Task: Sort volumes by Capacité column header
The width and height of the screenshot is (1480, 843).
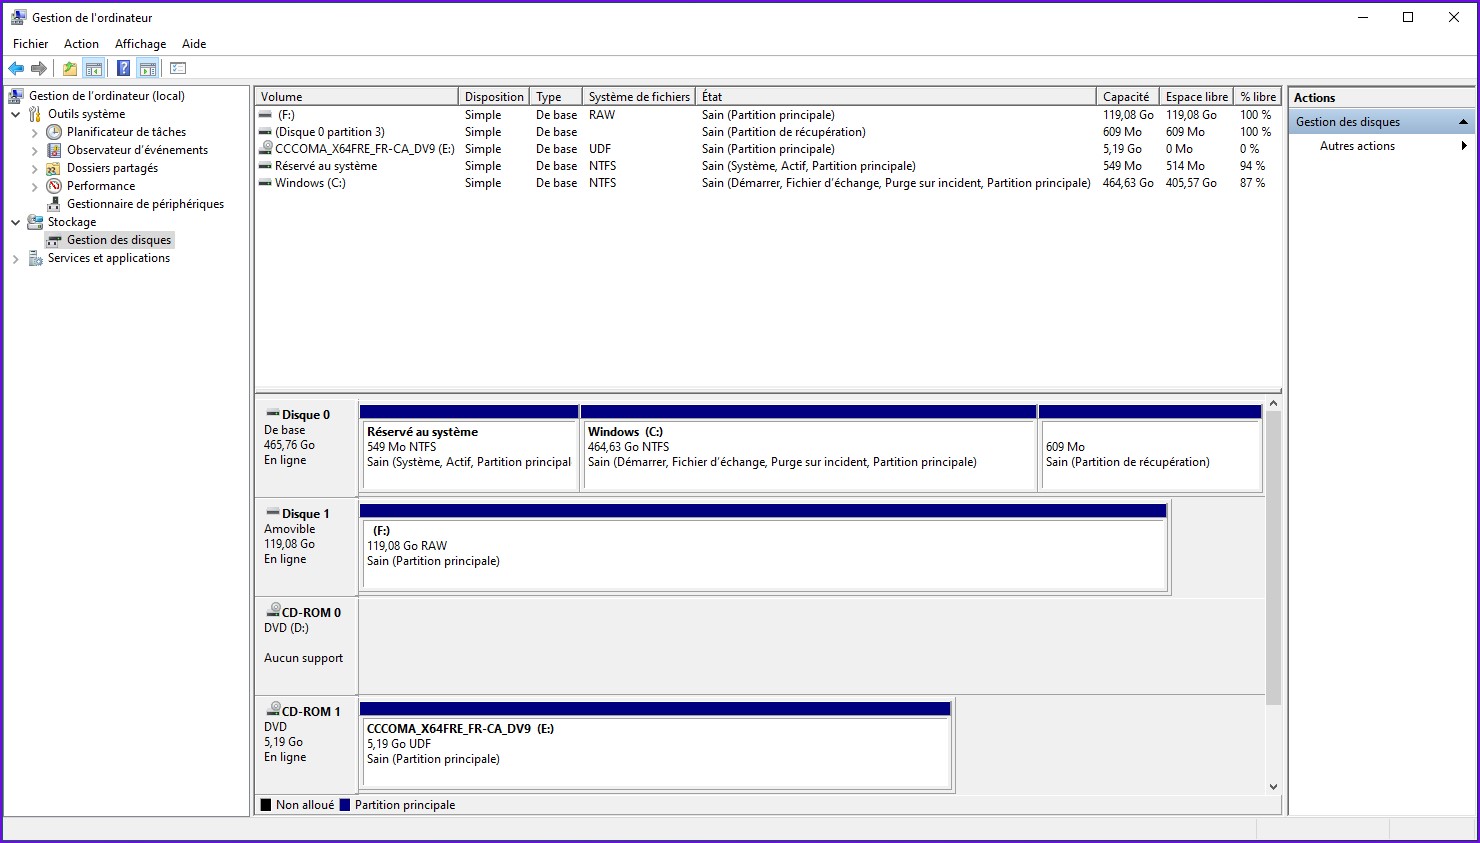Action: [1125, 97]
